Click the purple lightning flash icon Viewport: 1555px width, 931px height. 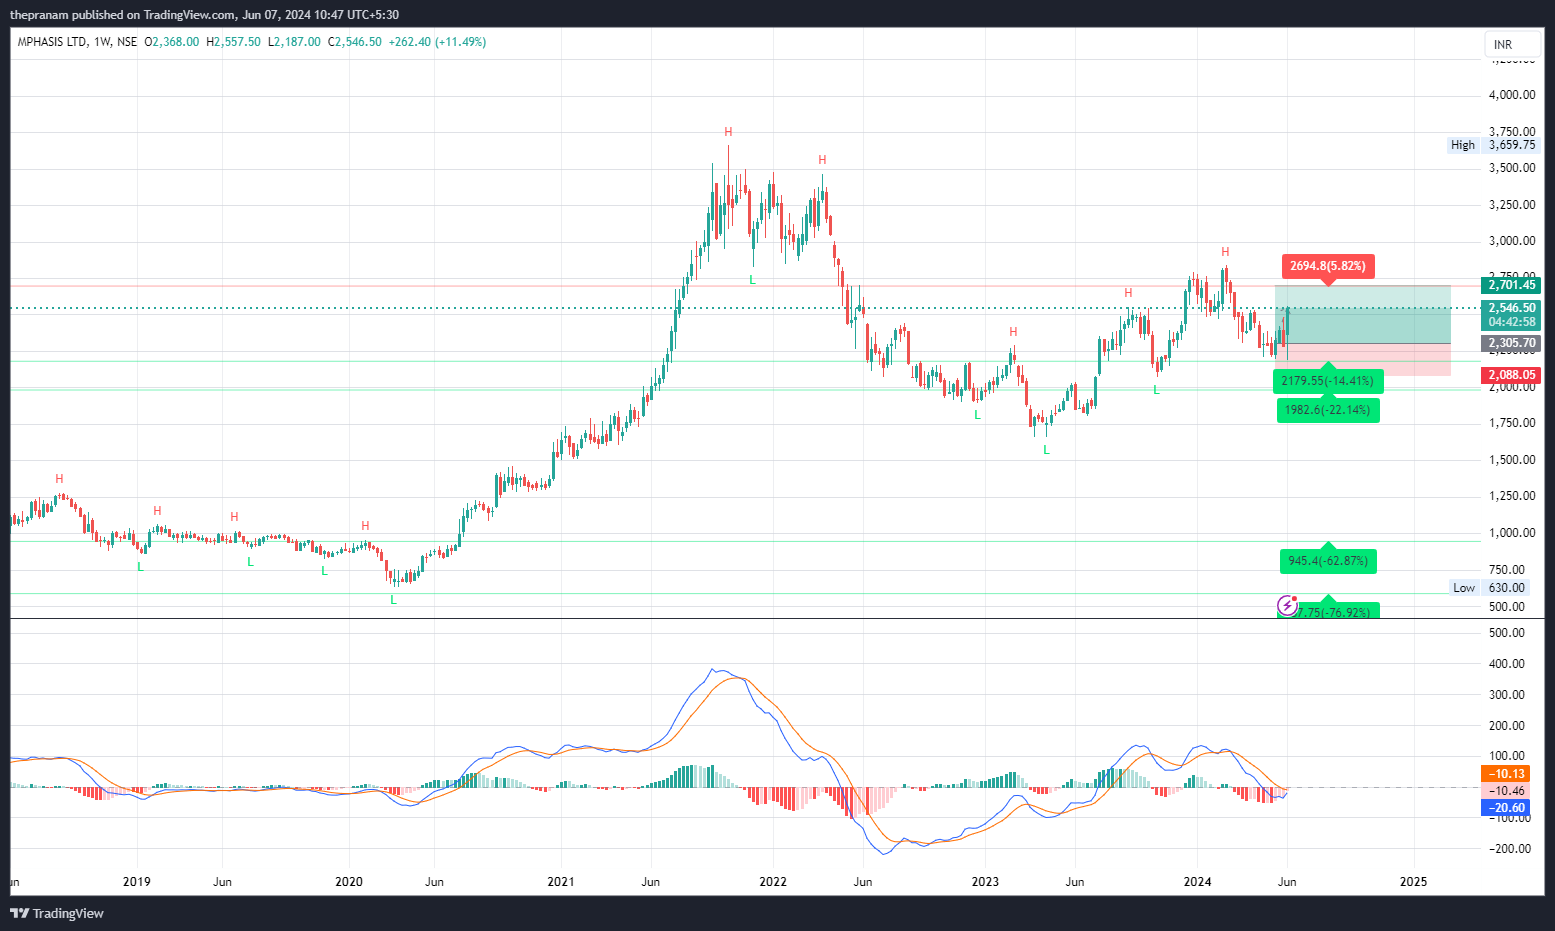coord(1288,606)
